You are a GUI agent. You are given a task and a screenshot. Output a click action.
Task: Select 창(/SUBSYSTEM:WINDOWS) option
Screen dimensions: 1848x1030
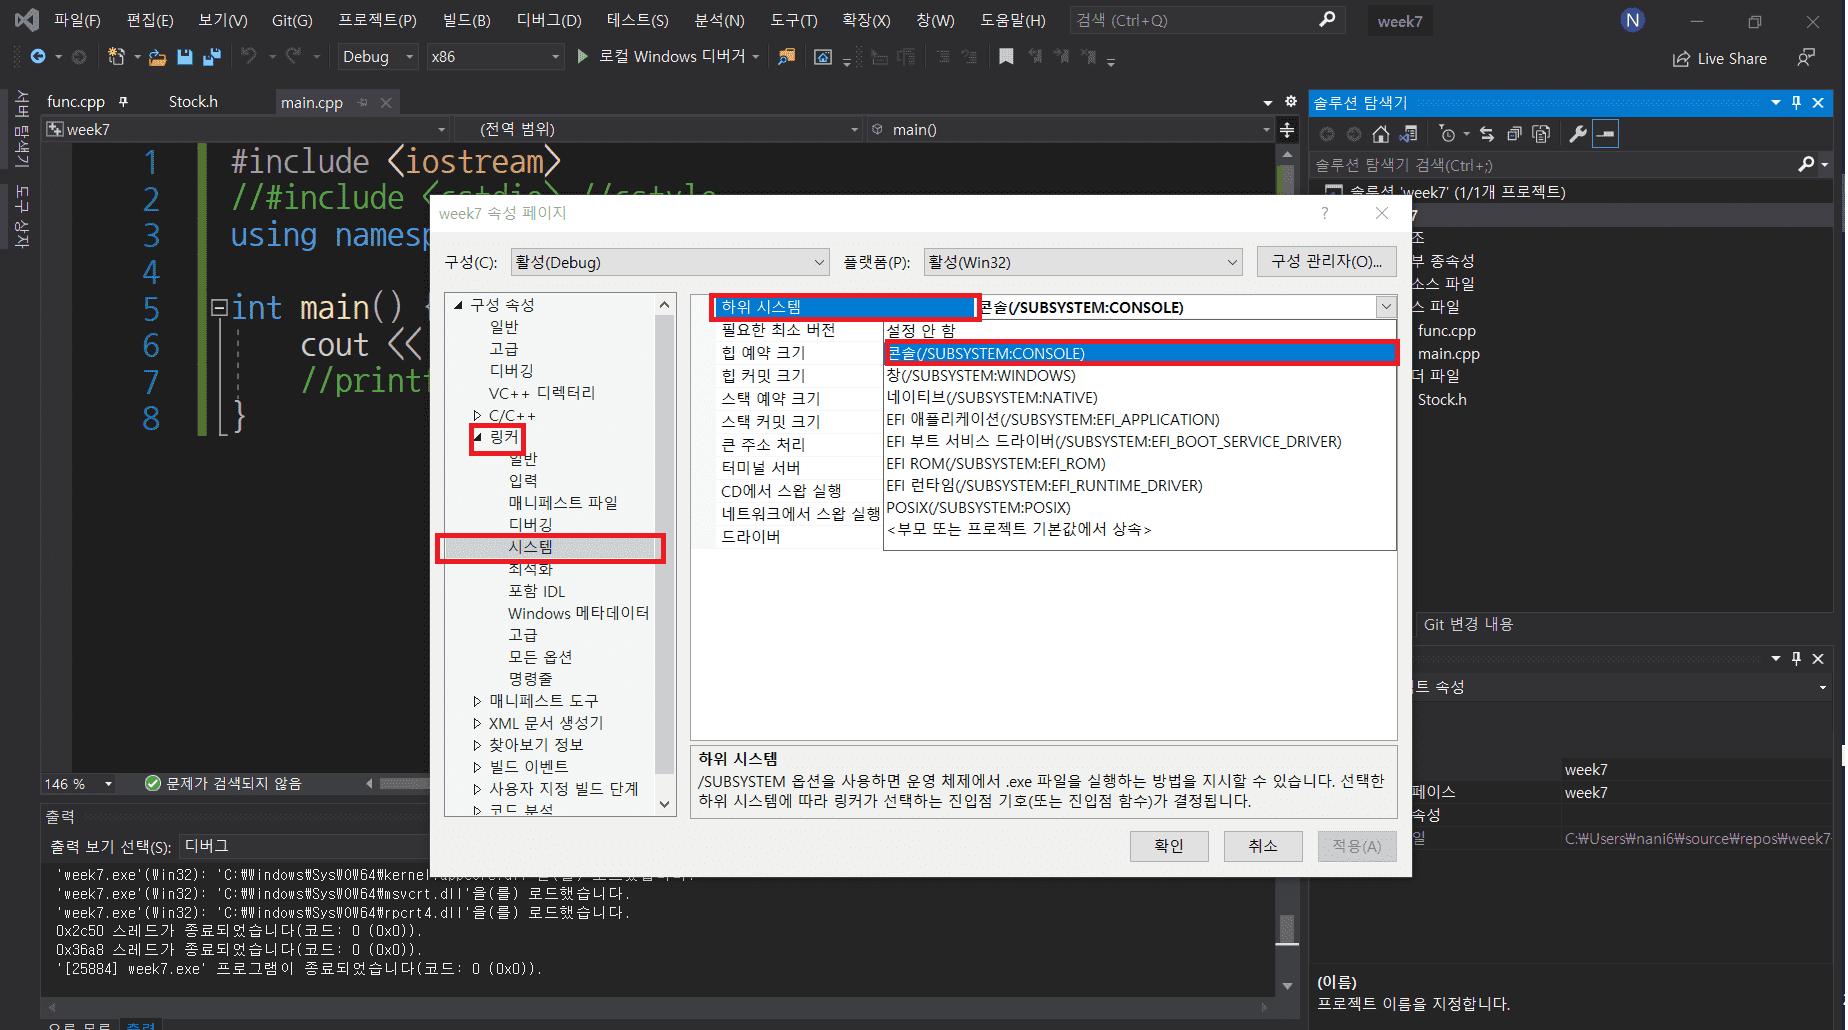[x=1140, y=375]
